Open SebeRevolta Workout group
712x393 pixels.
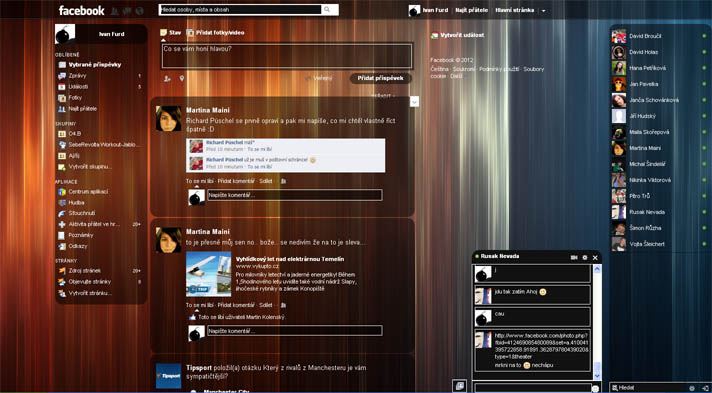(104, 145)
